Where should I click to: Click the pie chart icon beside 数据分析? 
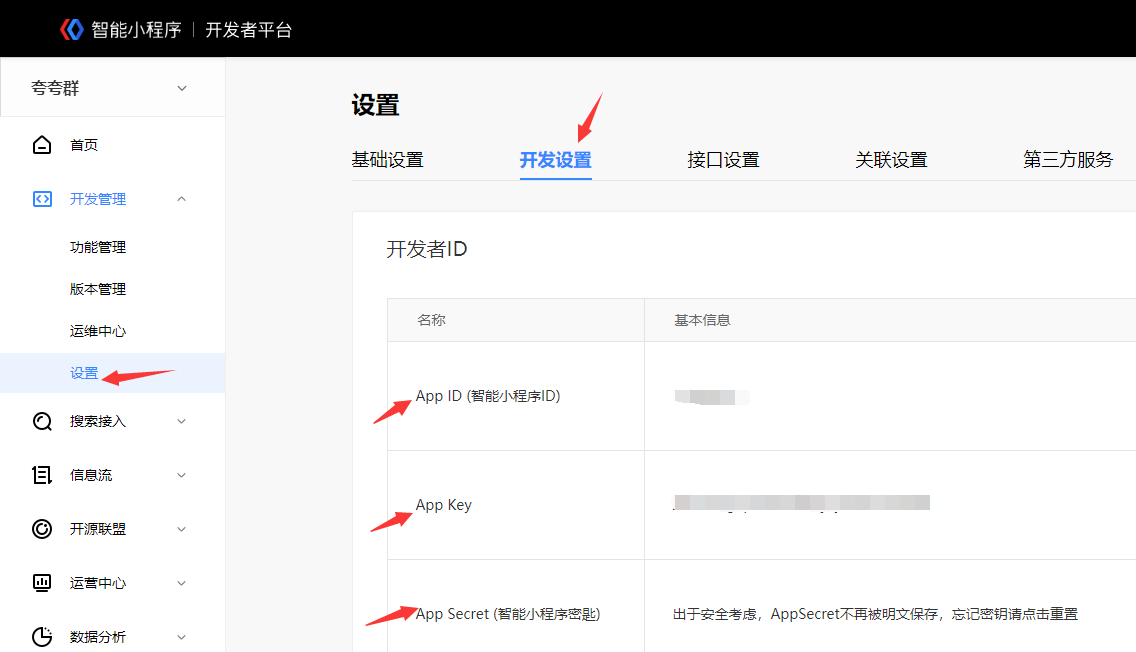pyautogui.click(x=42, y=637)
